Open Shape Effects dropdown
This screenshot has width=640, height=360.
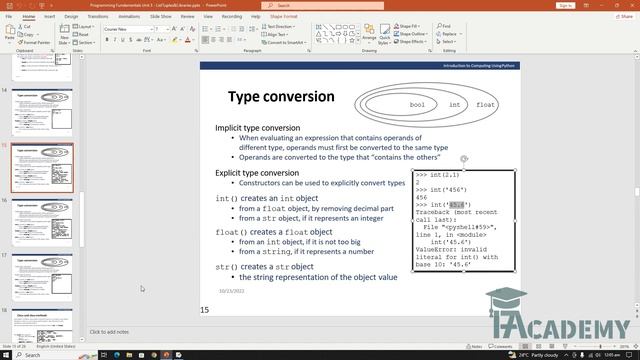pos(410,42)
